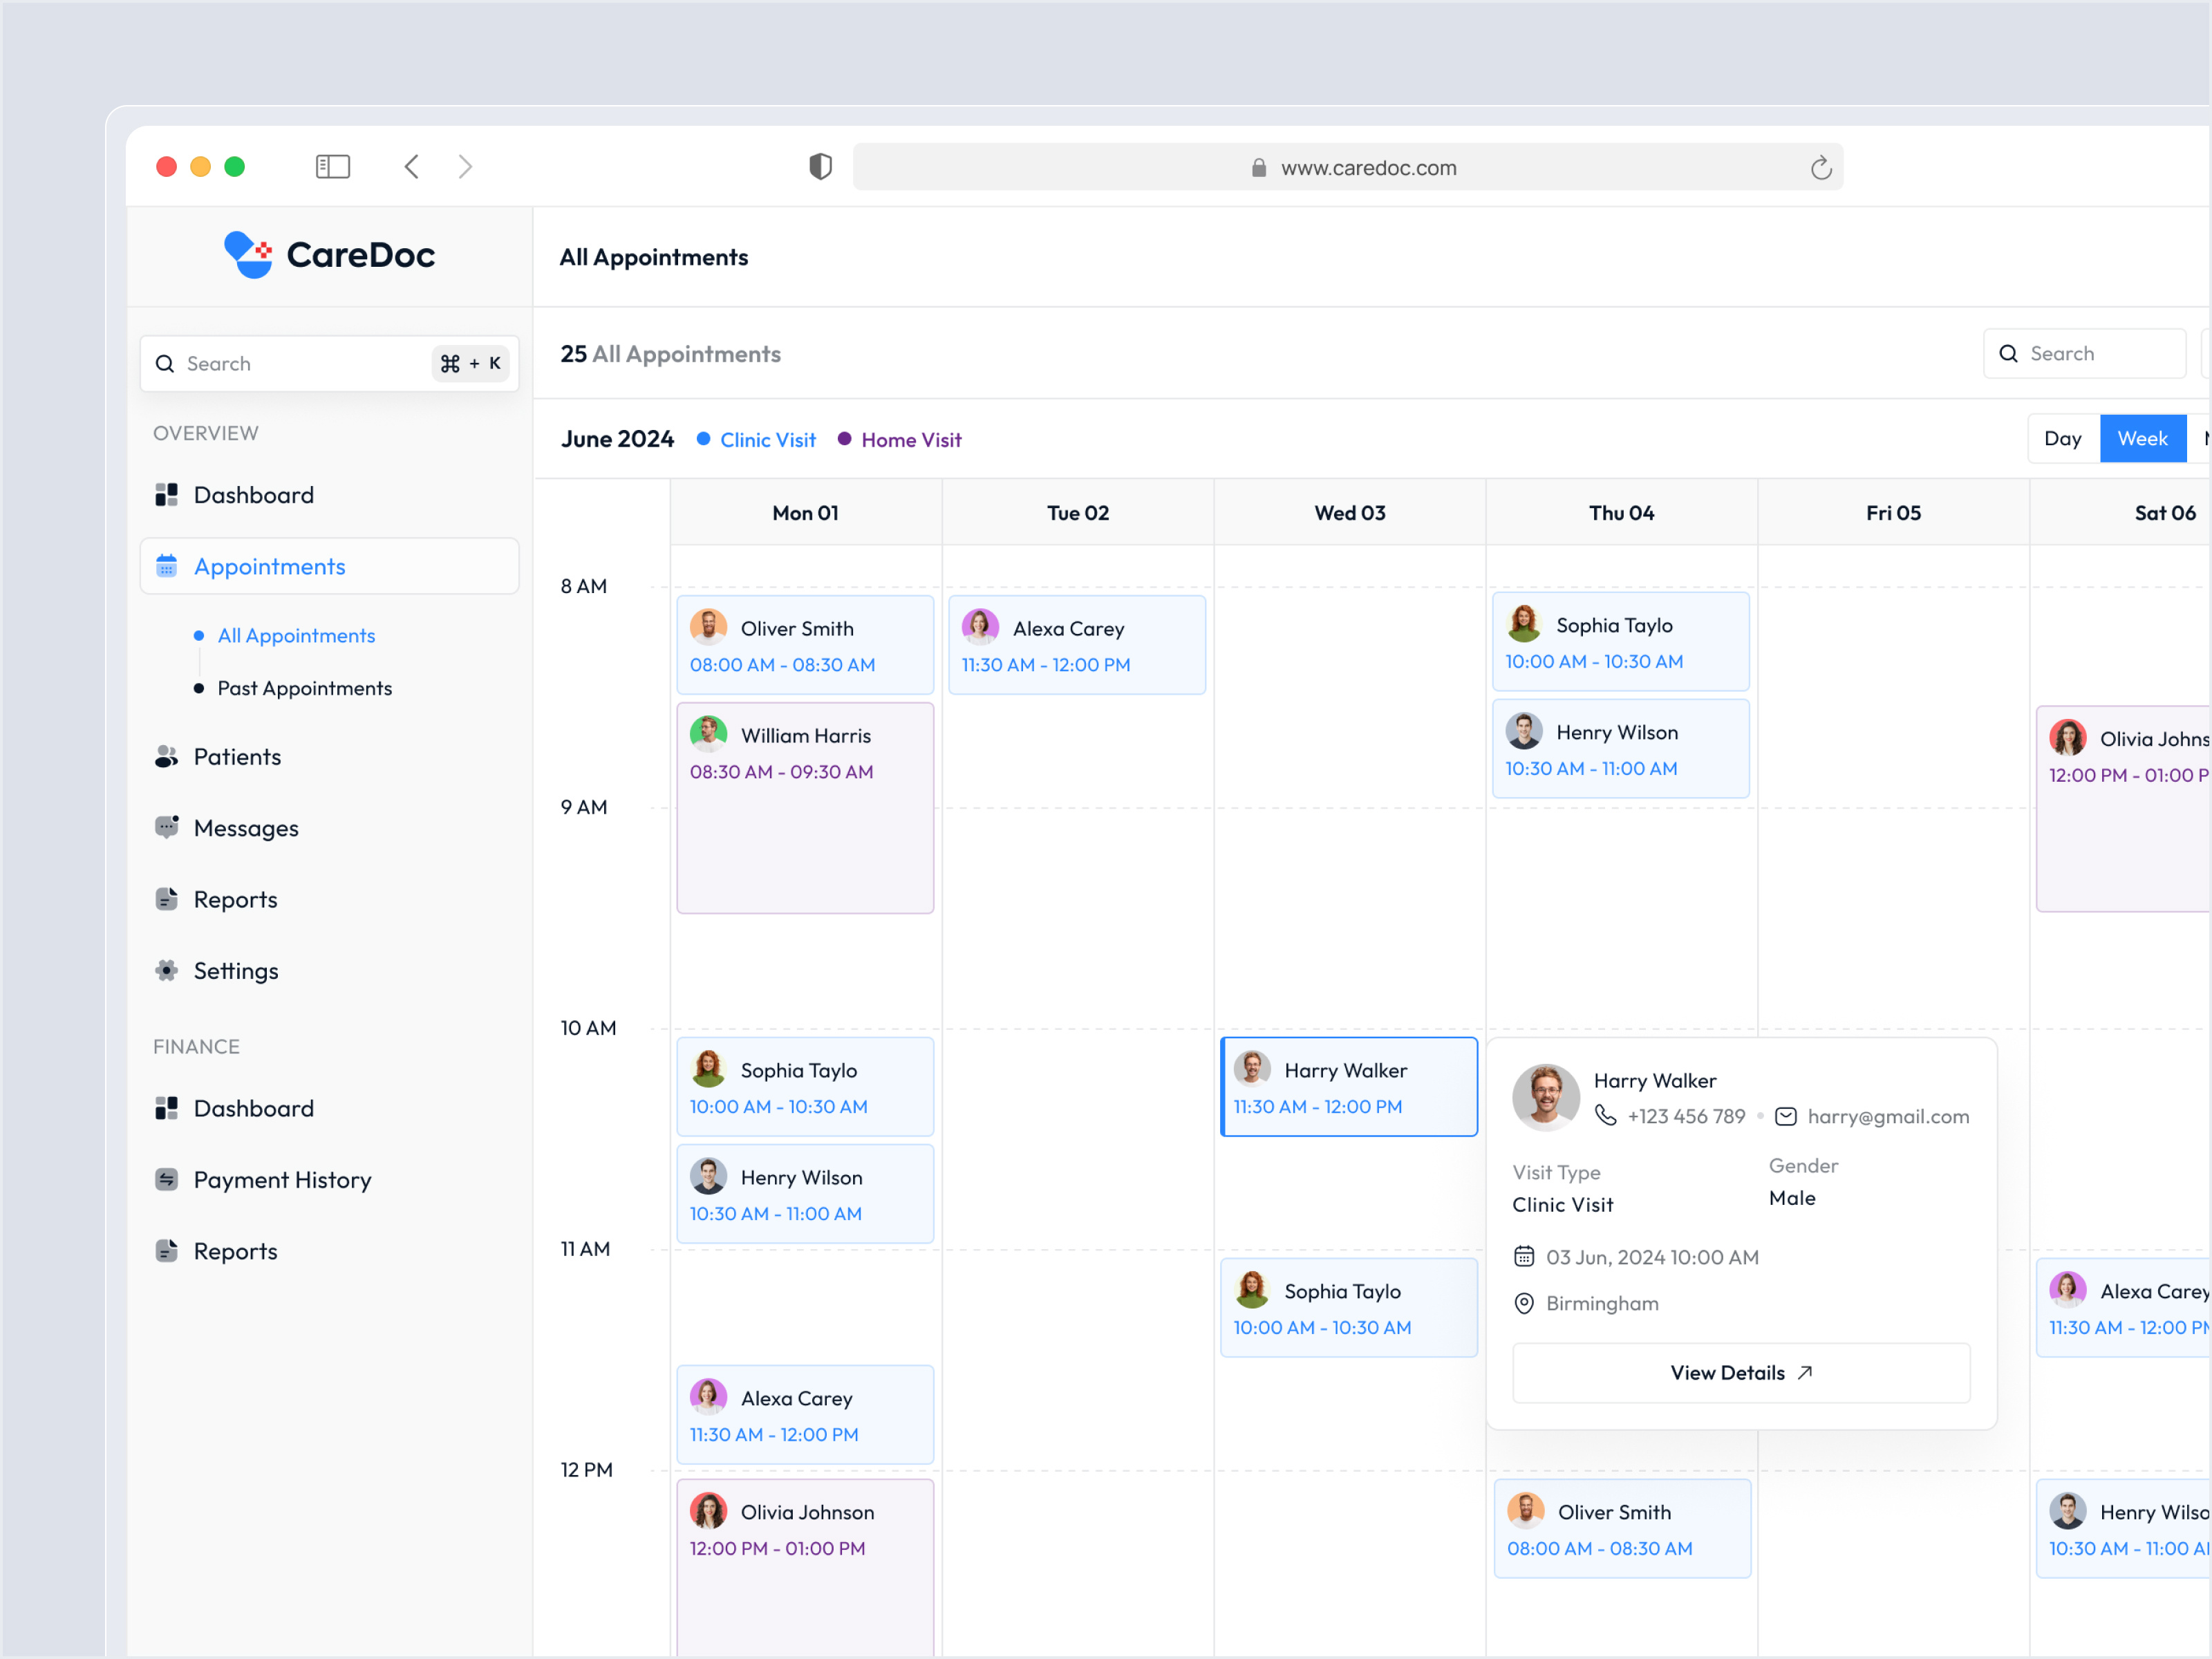Open the browser sidebar panel toggle

tap(332, 166)
